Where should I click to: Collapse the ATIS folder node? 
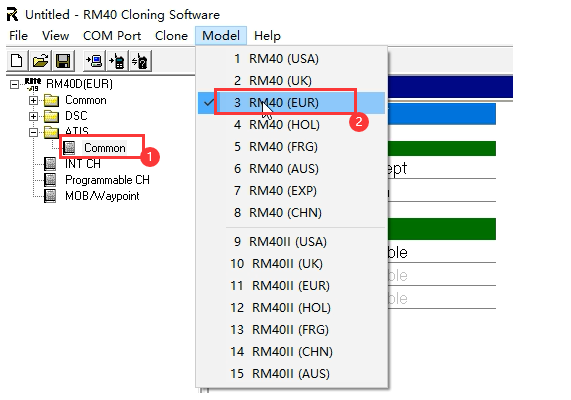(33, 132)
